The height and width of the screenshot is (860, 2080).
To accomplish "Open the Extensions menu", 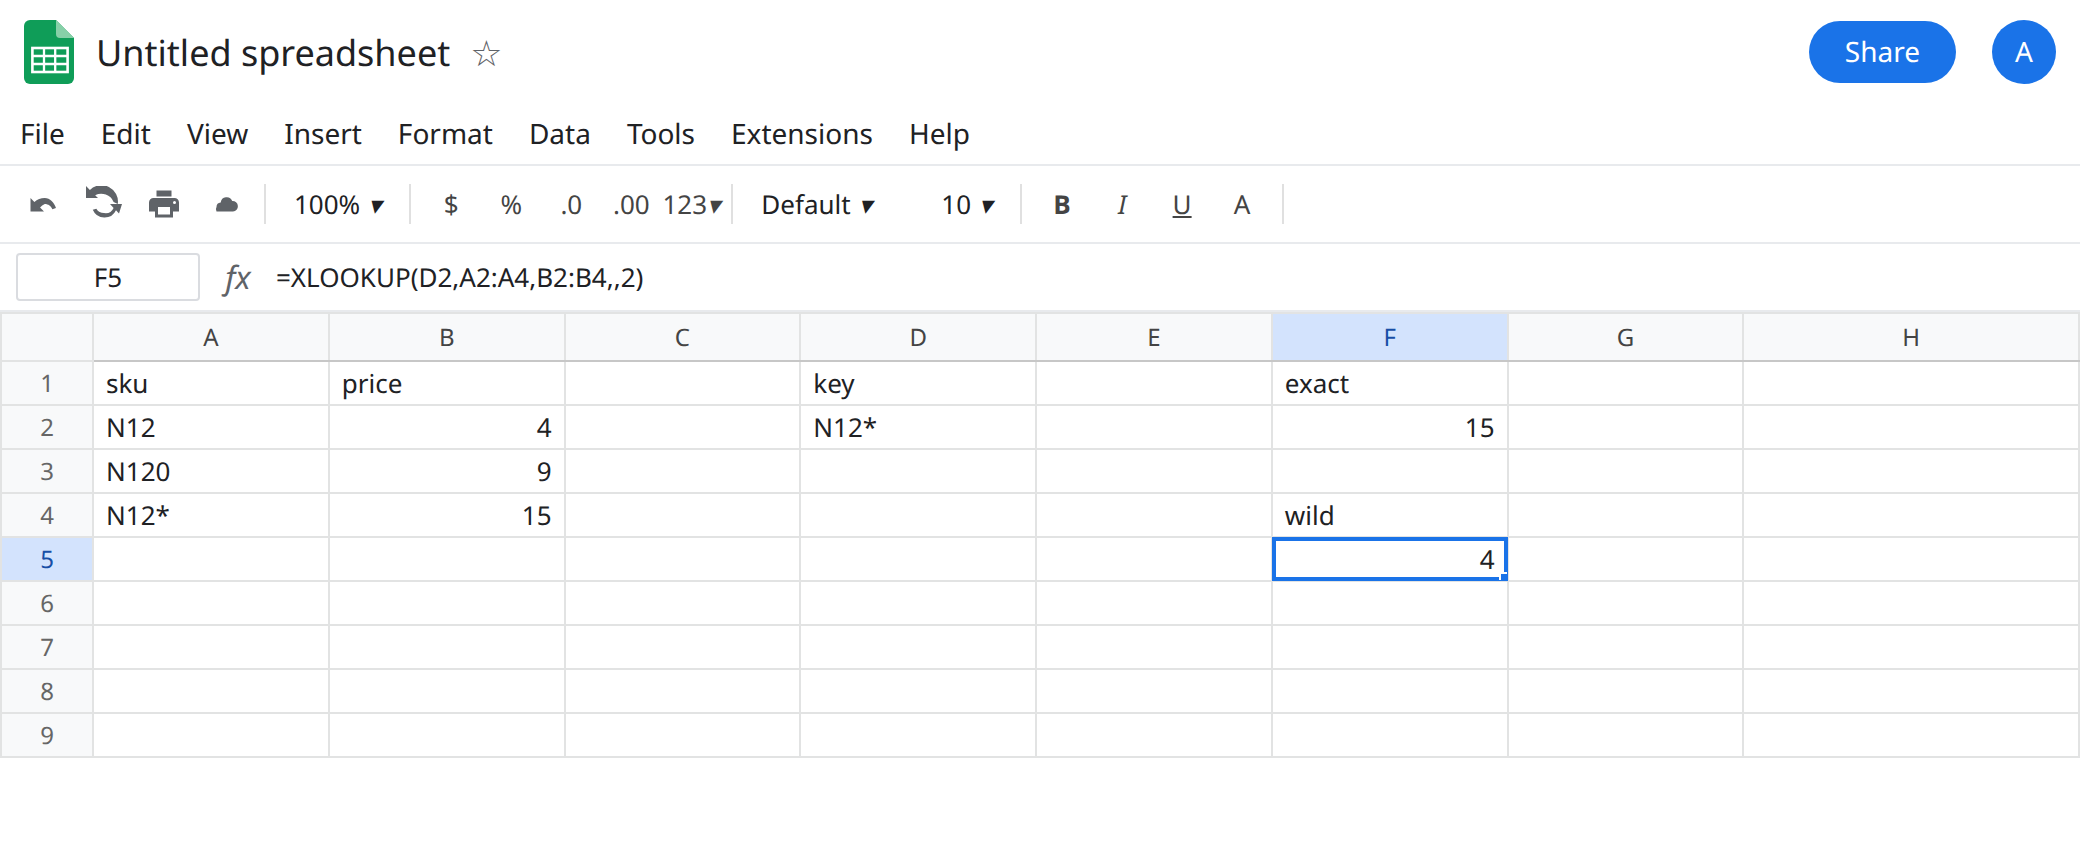I will (801, 134).
